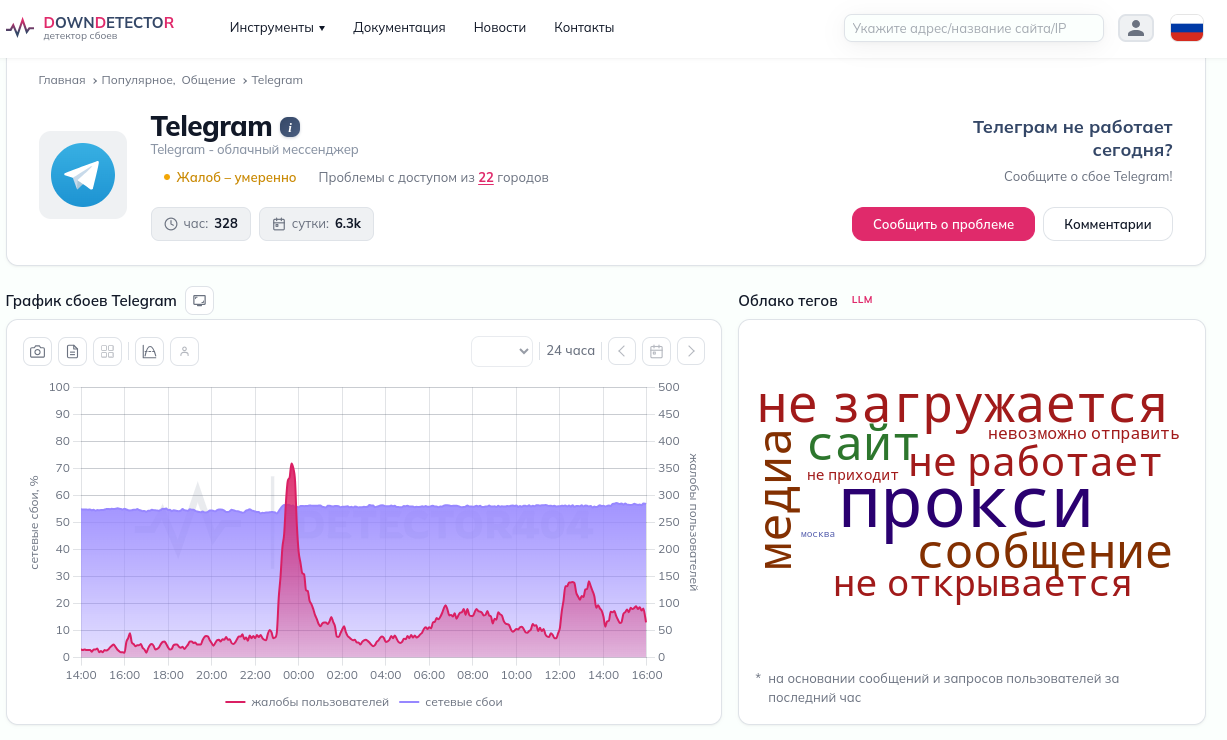This screenshot has height=740, width=1227.
Task: Open the calendar date picker icon
Action: click(656, 351)
